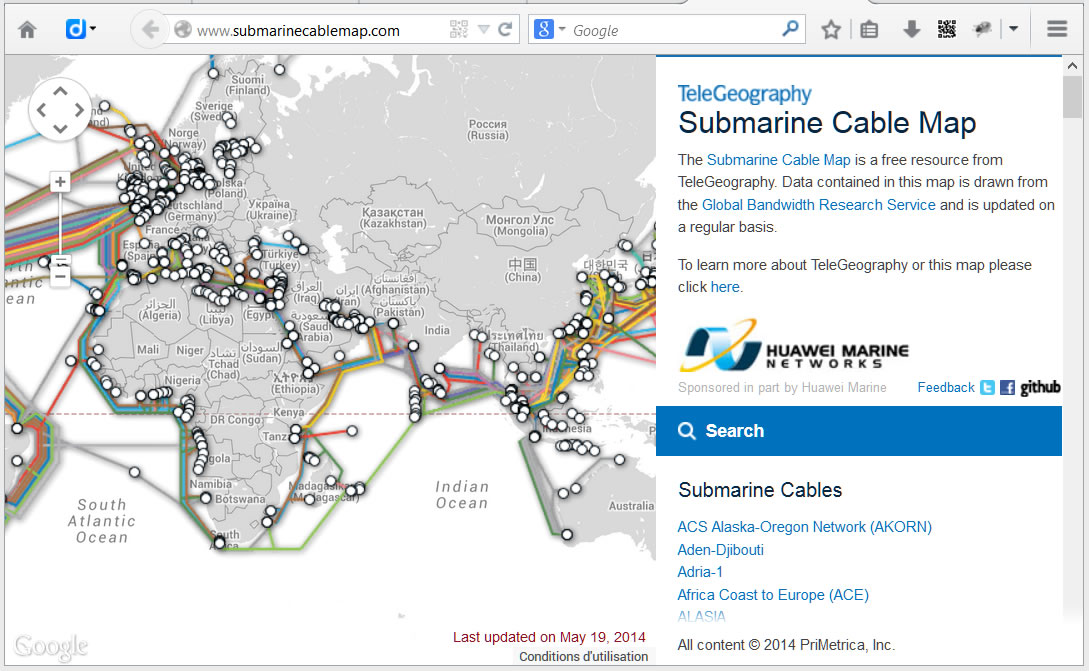Click the 'All content © 2014 PriMetrica, Inc.' footer
The width and height of the screenshot is (1089, 671).
(x=786, y=645)
